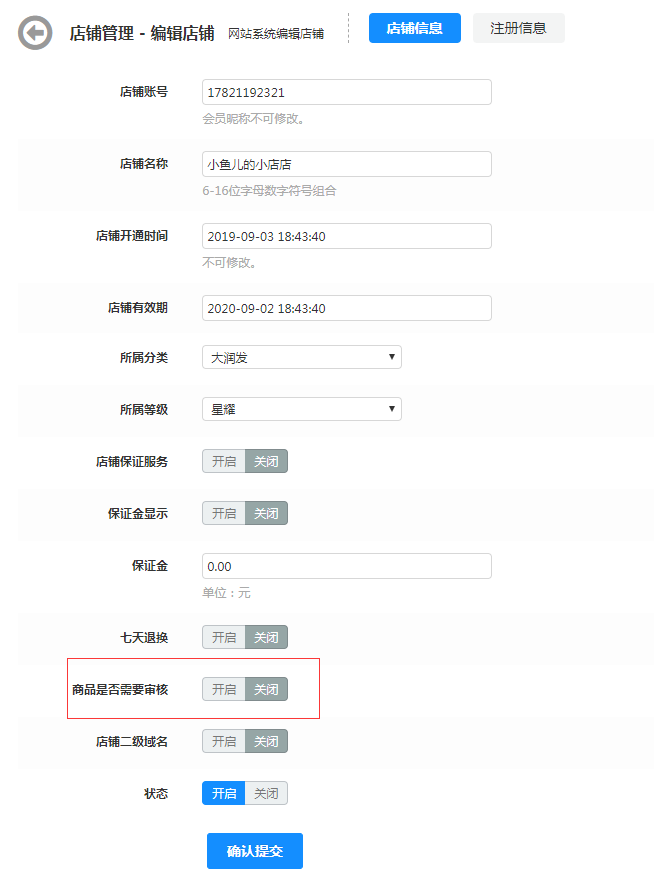The image size is (654, 873).
Task: Turn on 店铺保证服务 with 开启
Action: click(x=224, y=461)
